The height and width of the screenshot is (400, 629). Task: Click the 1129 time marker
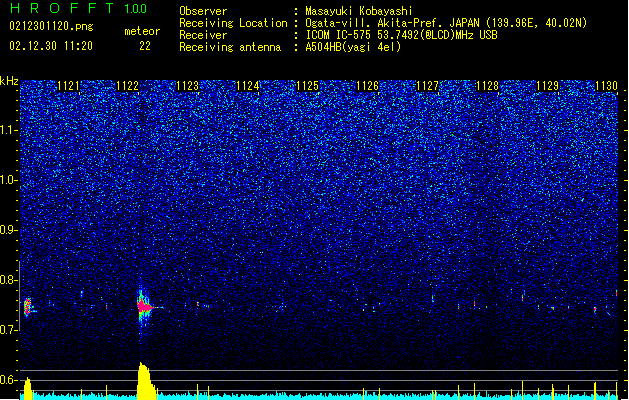point(548,86)
